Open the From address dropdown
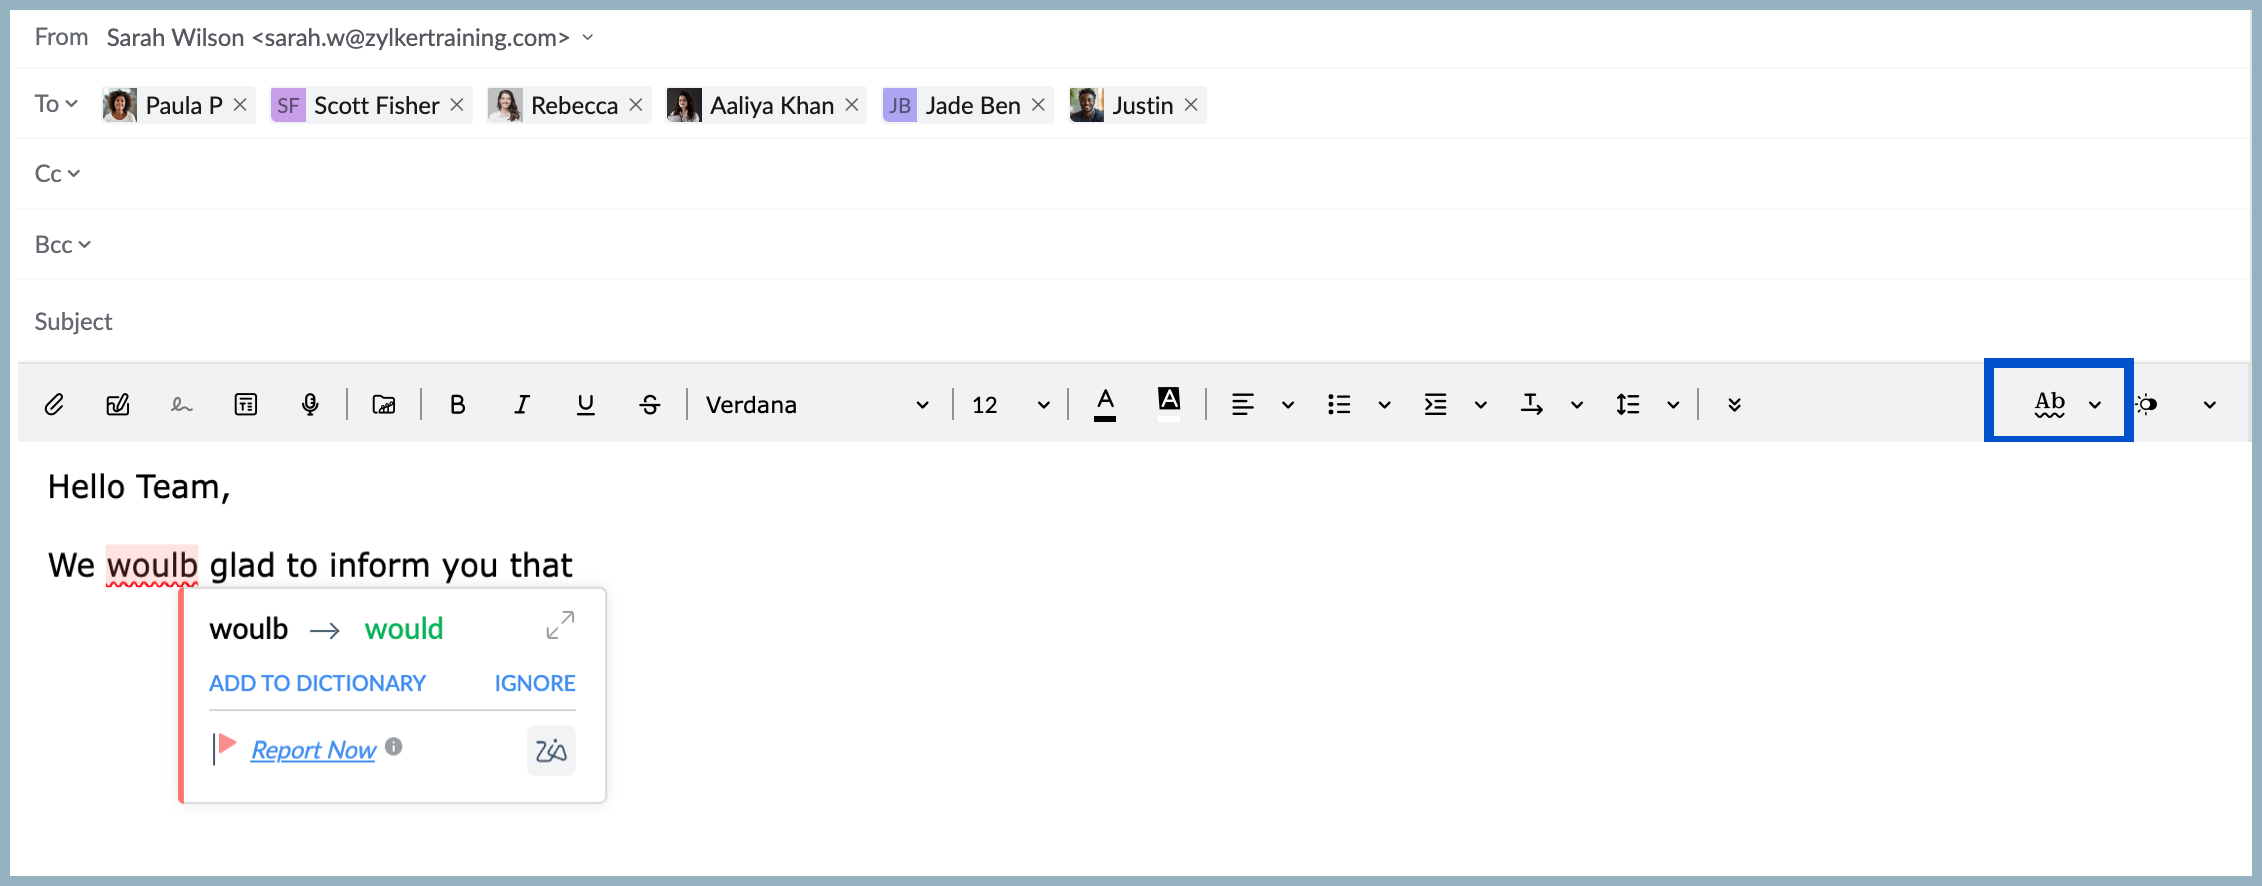Viewport: 2262px width, 886px height. pos(588,38)
